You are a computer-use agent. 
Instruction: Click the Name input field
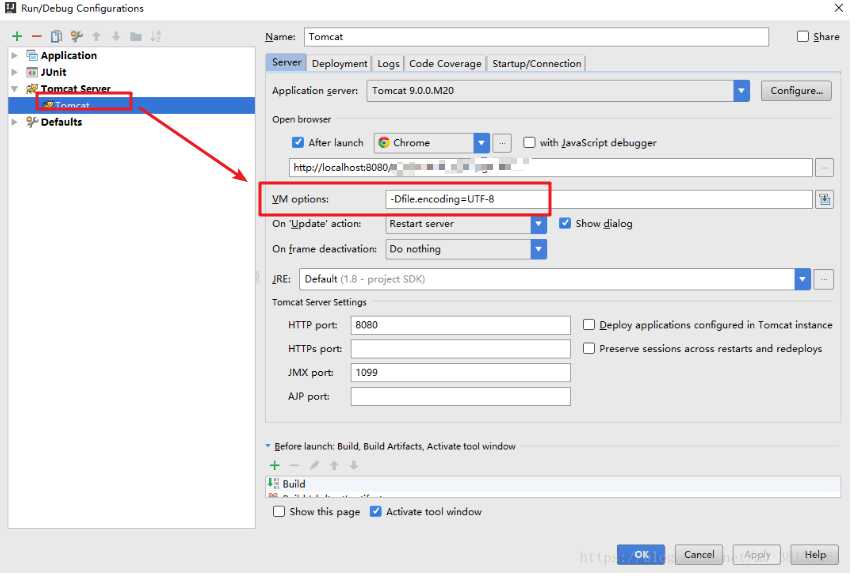536,37
